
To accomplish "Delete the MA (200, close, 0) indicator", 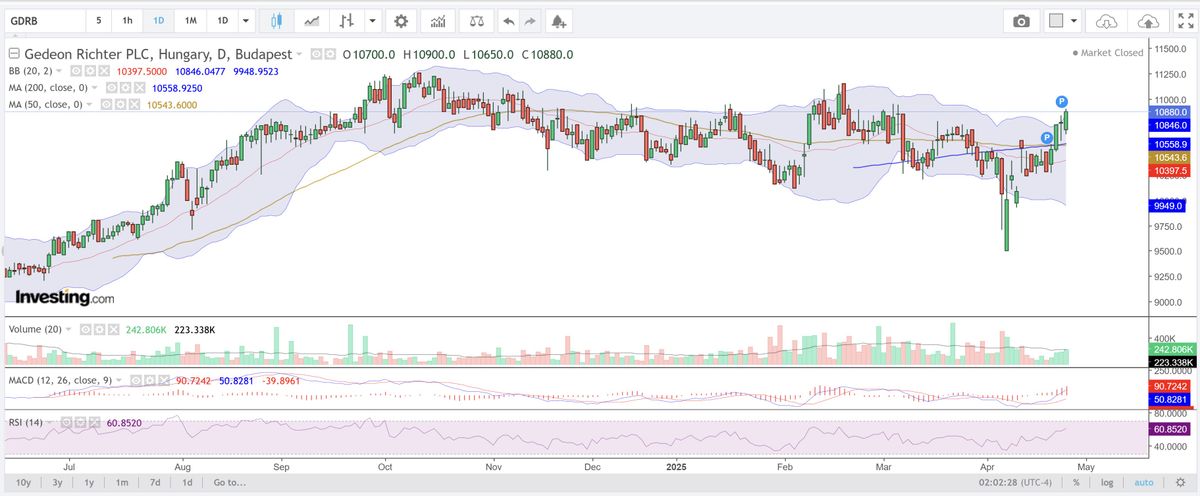I will click(x=139, y=87).
